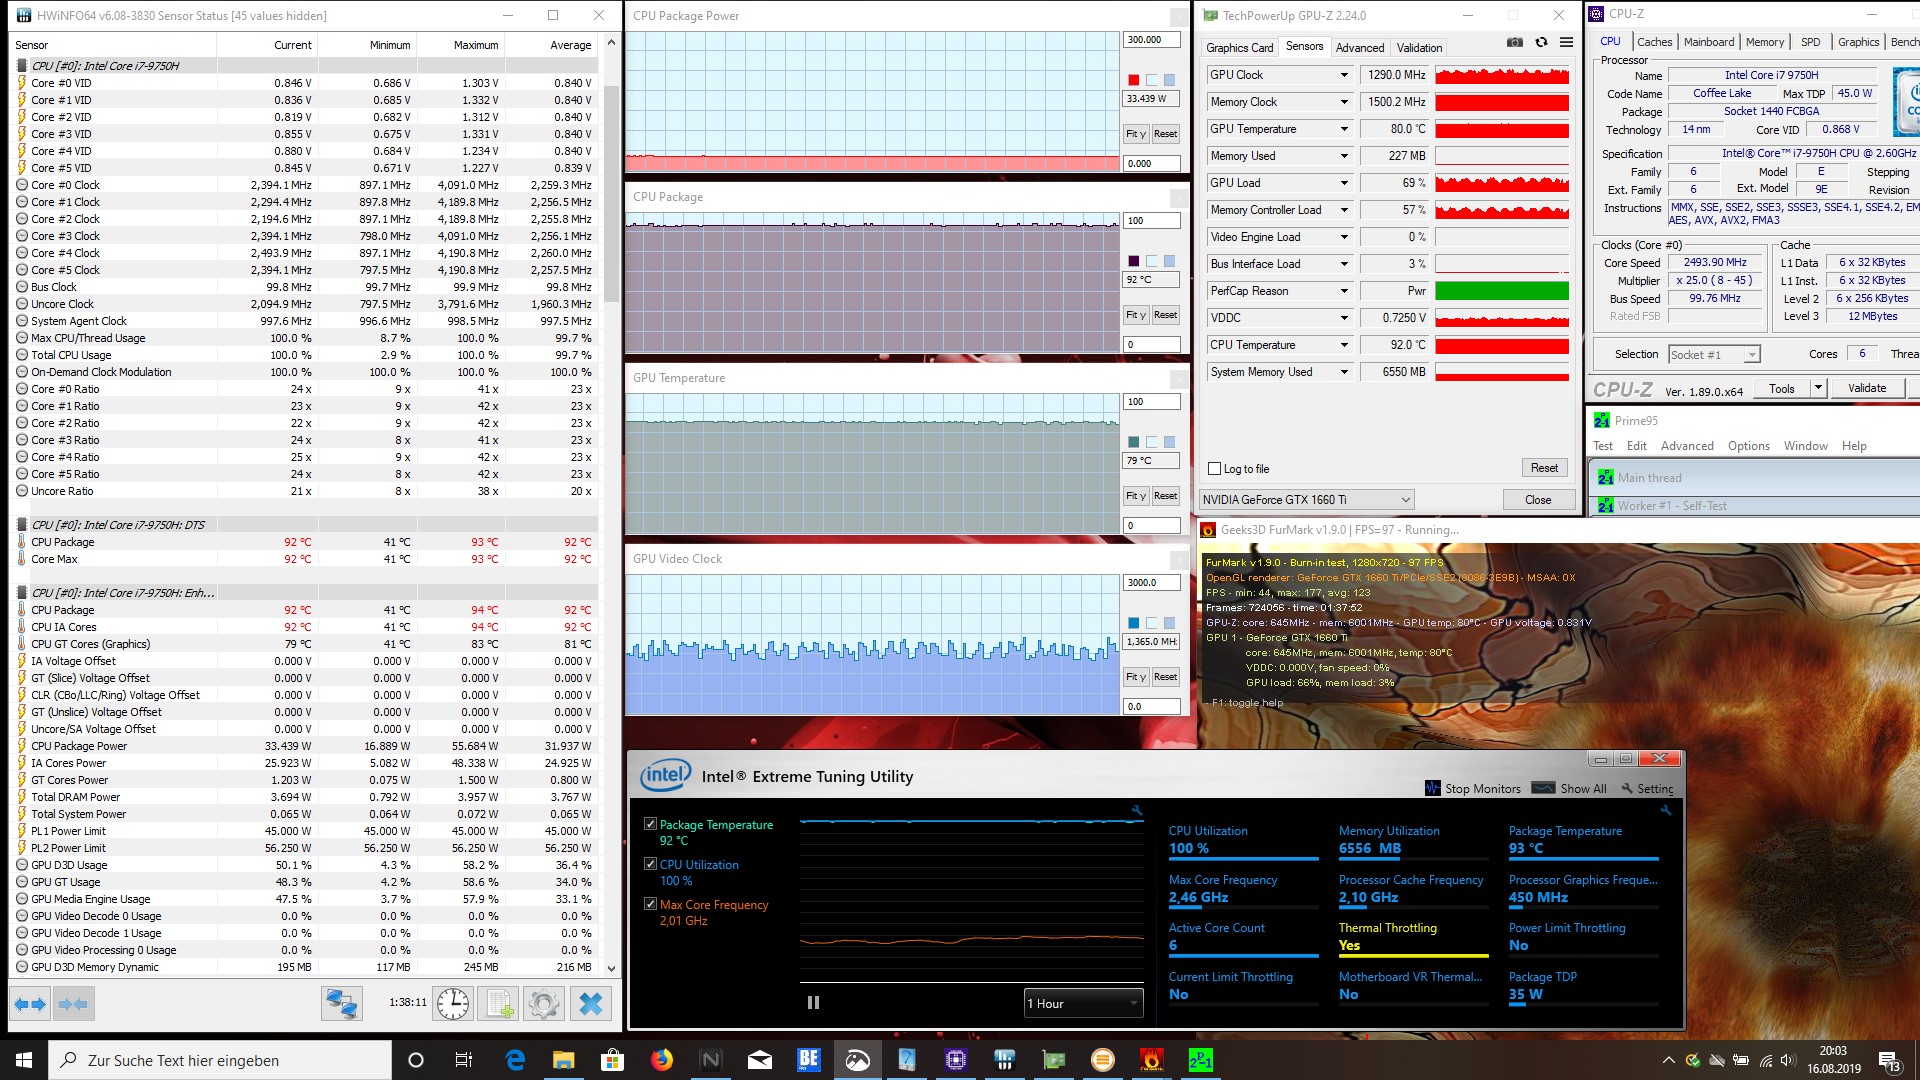Open the NVIDIA GeForce GTX 1660 Ti selector
1920x1080 pixels.
[1306, 499]
